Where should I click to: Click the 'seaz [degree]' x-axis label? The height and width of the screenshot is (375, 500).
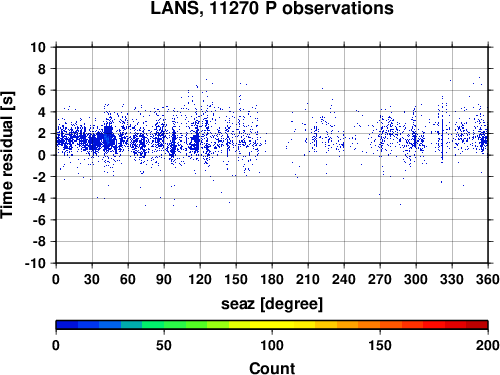coord(272,304)
